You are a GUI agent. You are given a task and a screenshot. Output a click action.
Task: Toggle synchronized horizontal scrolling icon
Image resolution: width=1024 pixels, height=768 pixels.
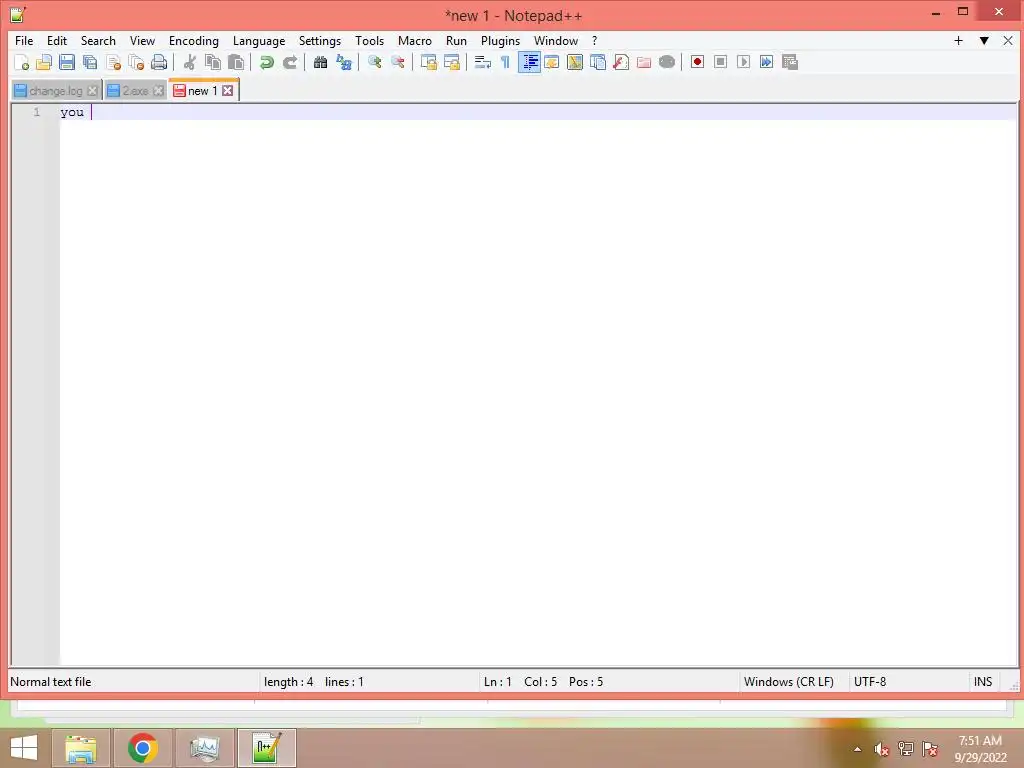pyautogui.click(x=451, y=62)
